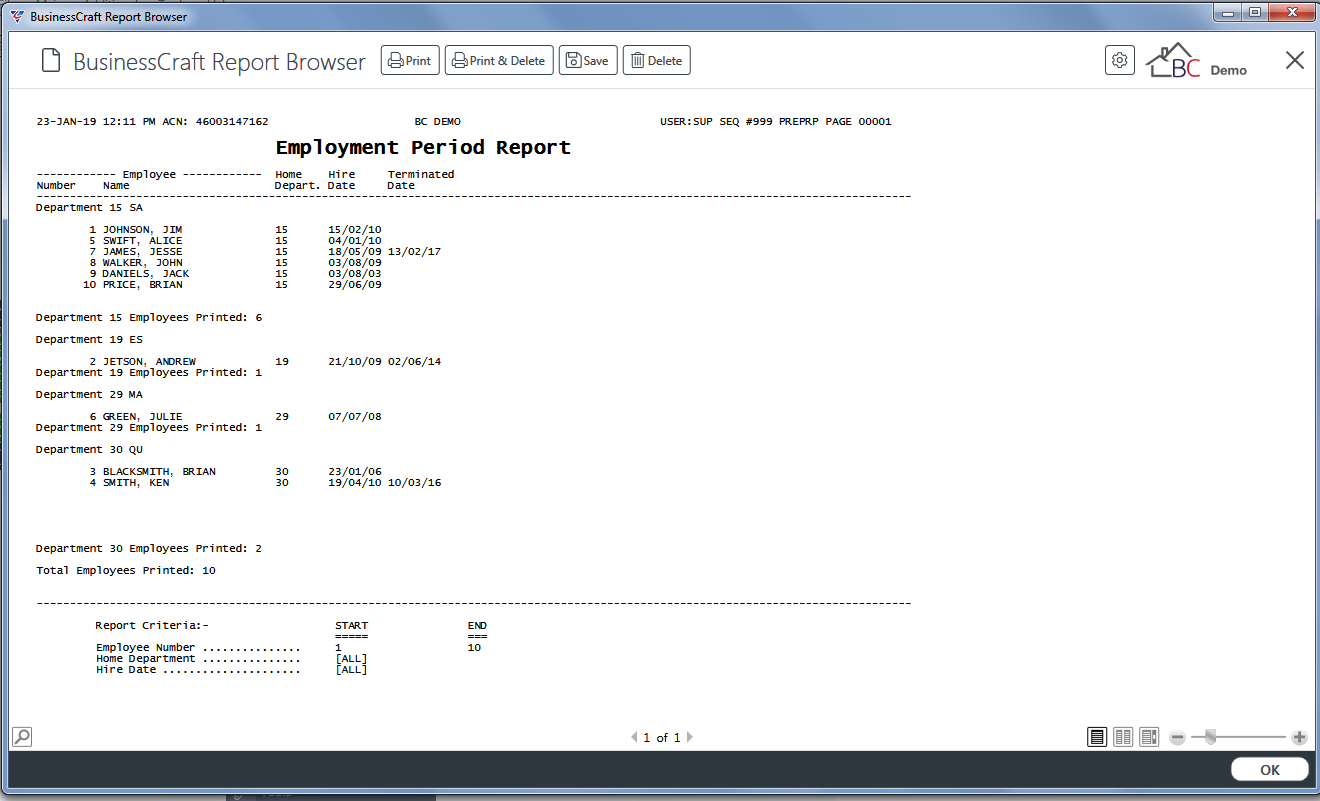Click the Print button
Viewport: 1320px width, 801px height.
(x=410, y=61)
